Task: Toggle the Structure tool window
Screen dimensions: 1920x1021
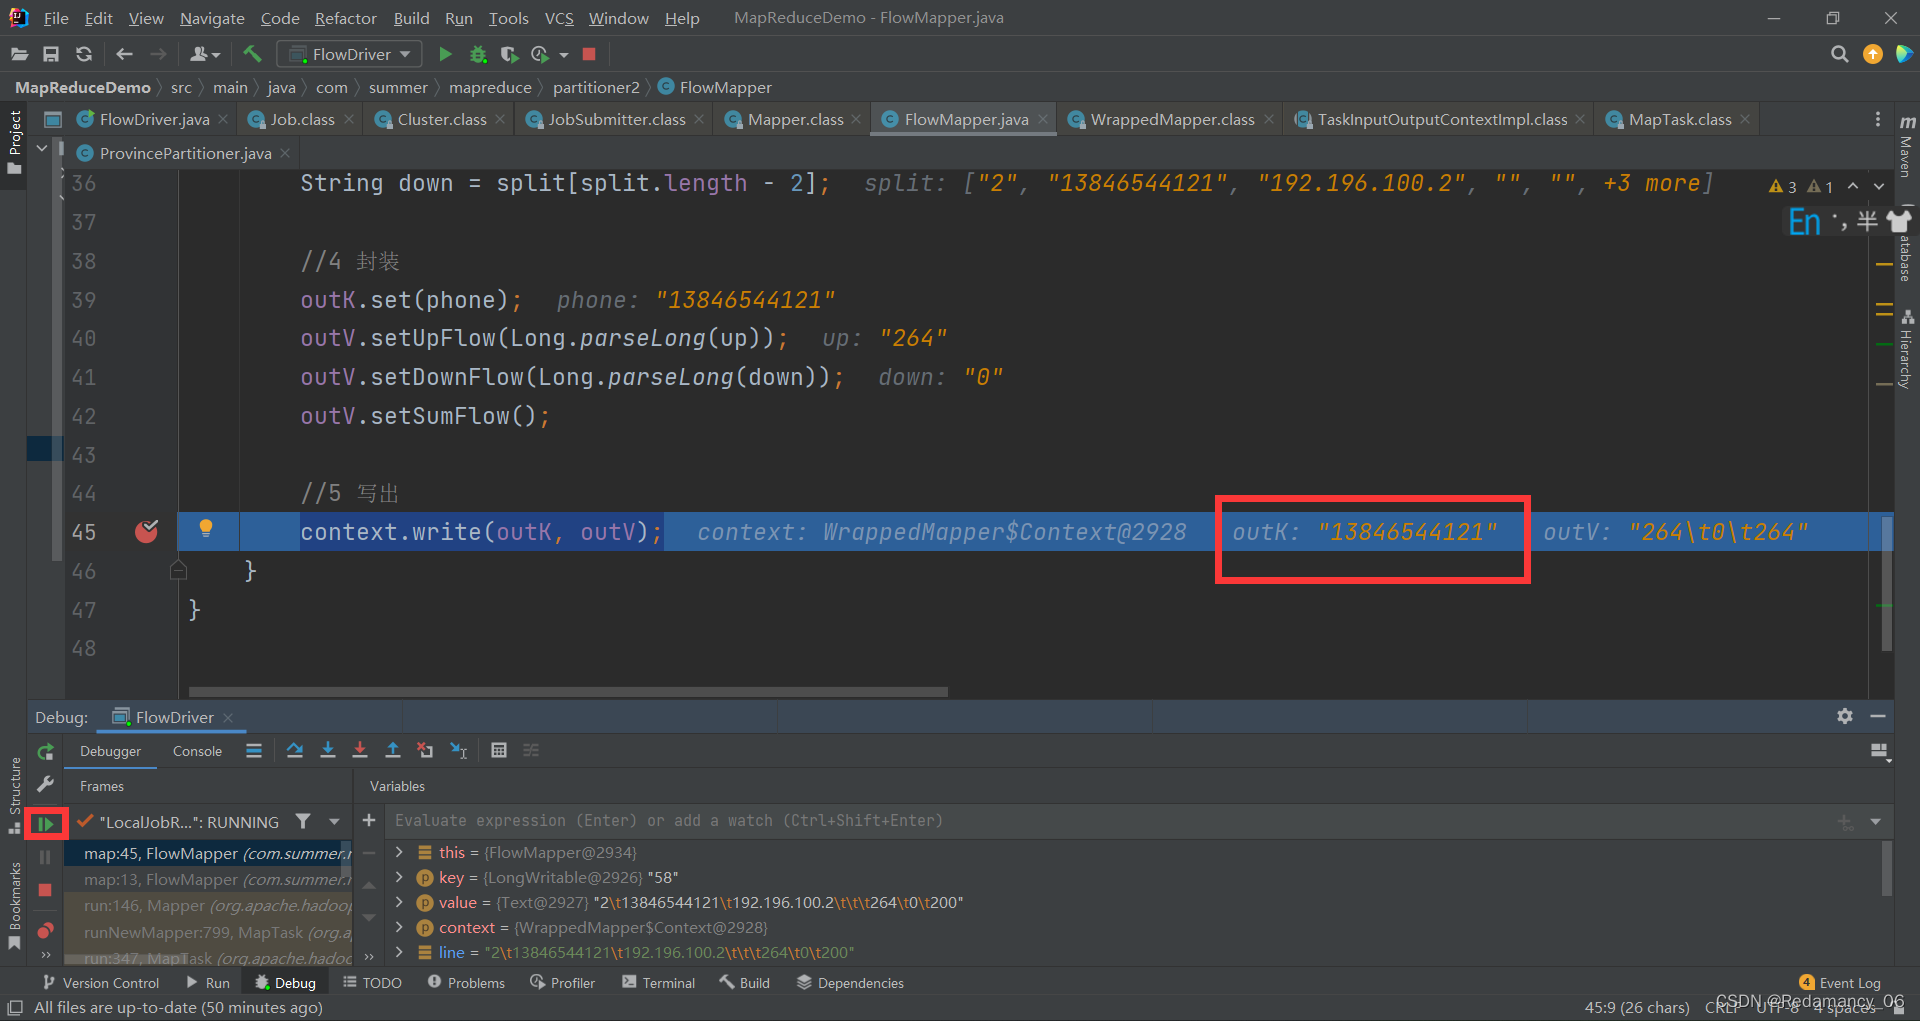Action: tap(14, 795)
